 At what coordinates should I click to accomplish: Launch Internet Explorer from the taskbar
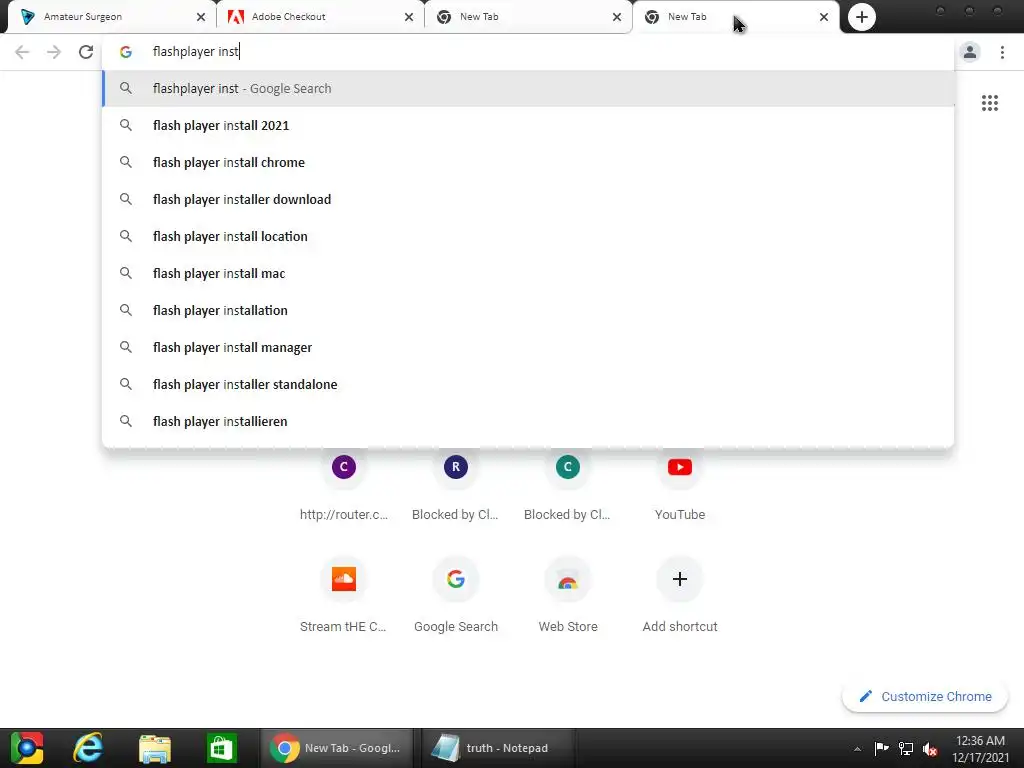(88, 748)
